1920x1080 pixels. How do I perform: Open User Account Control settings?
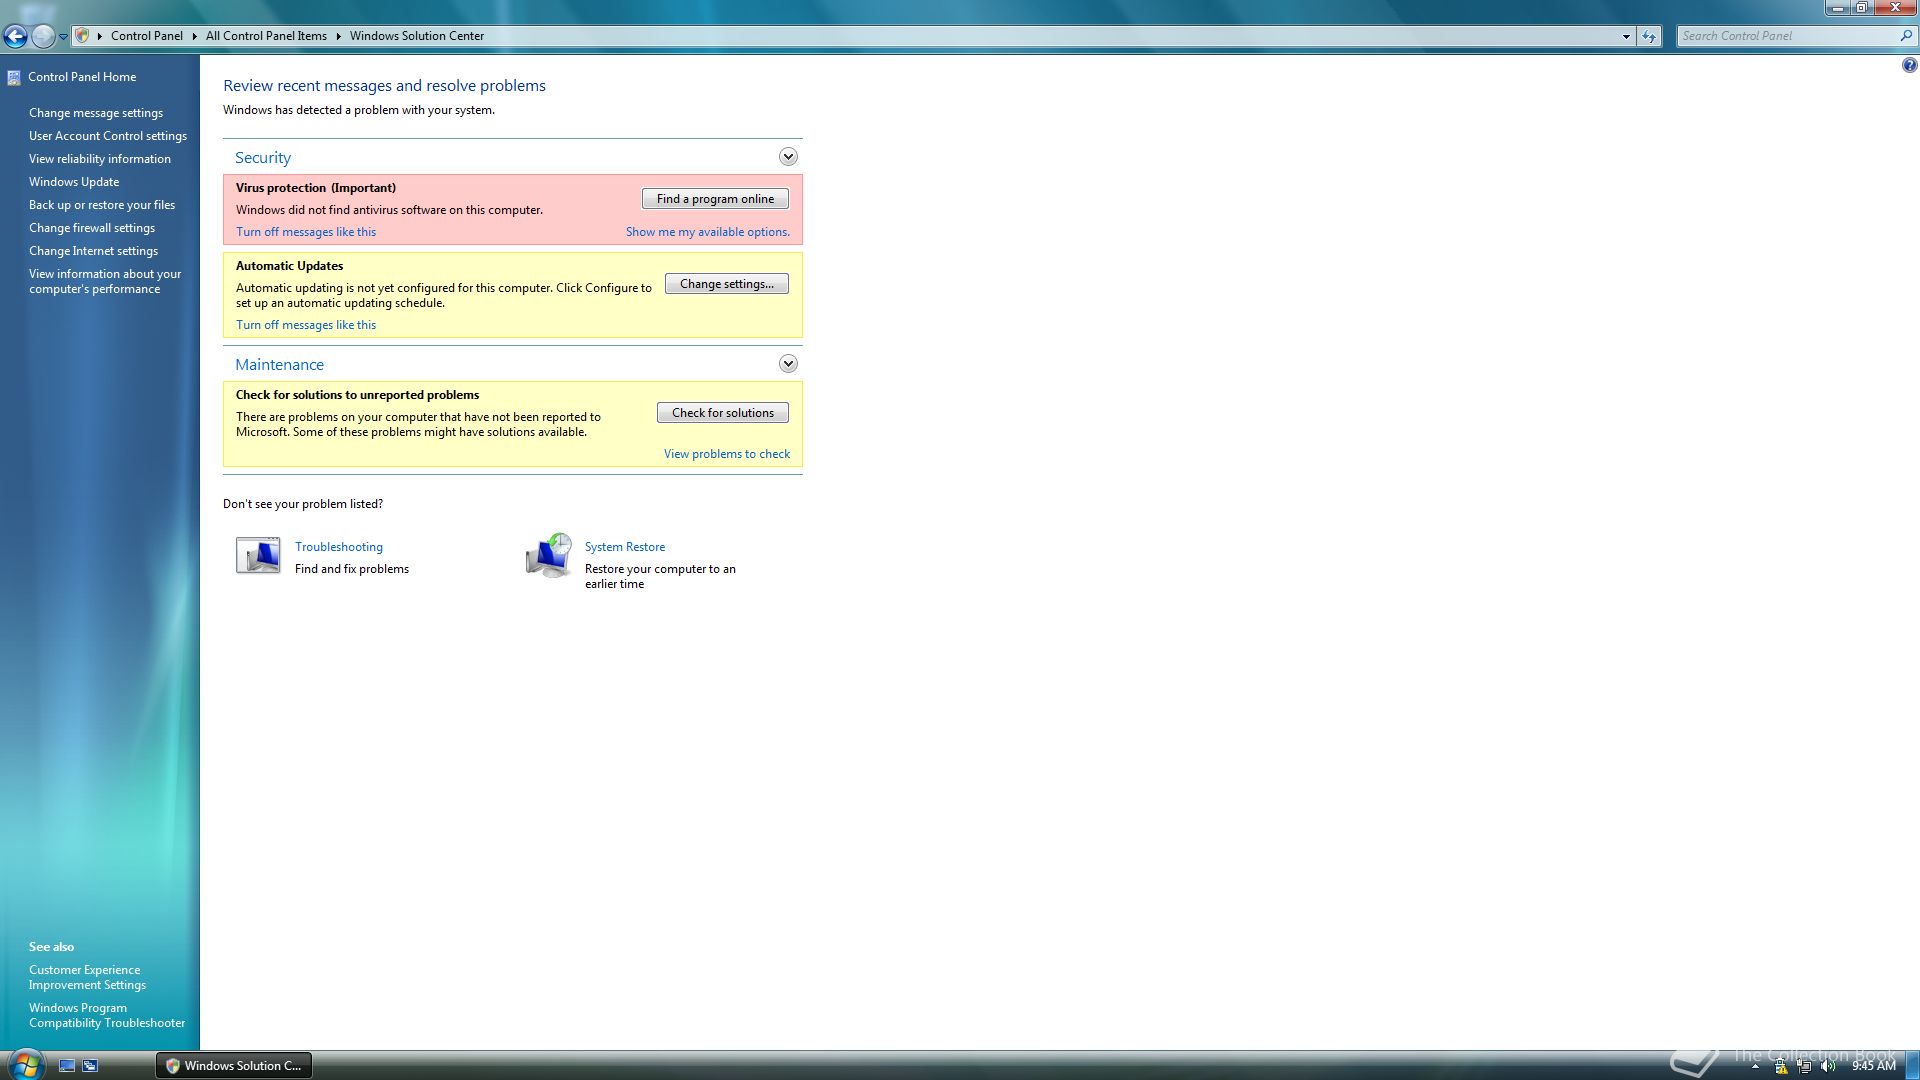pos(108,136)
